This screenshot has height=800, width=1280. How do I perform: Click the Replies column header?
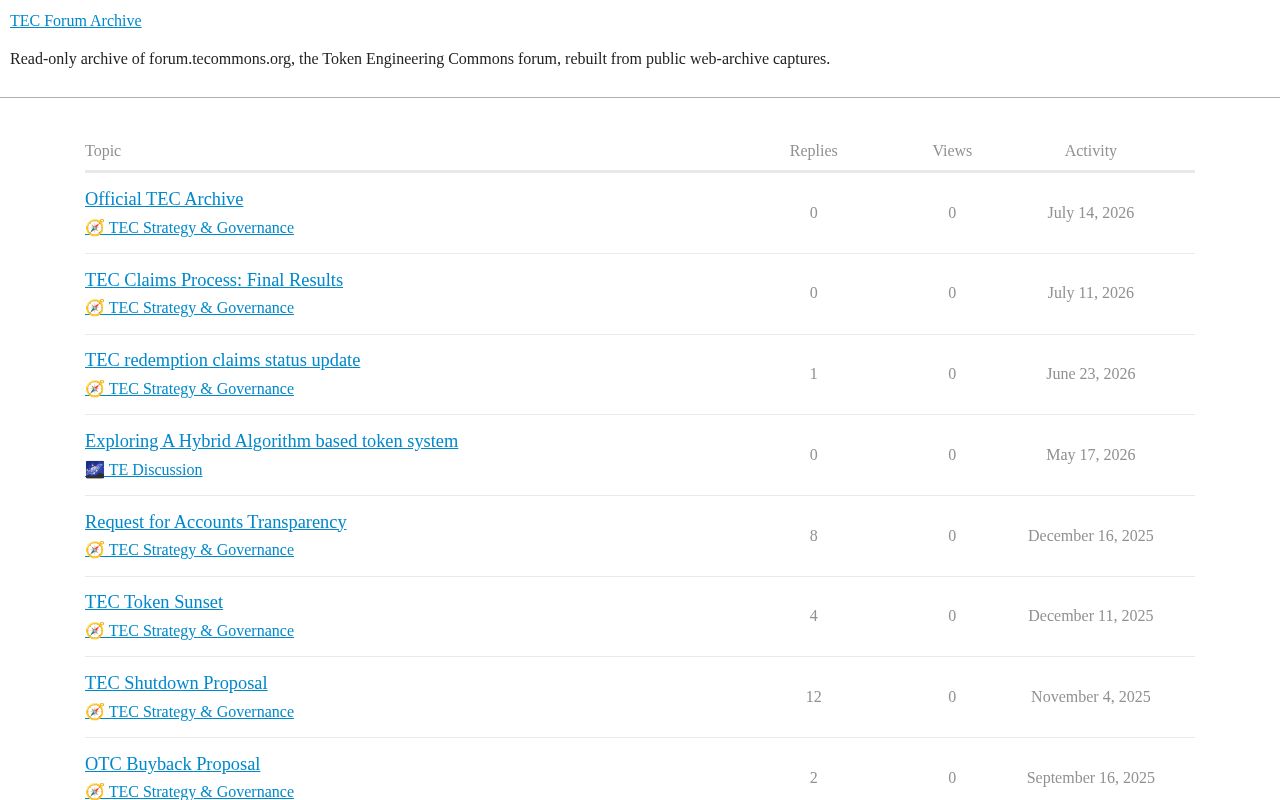click(813, 151)
